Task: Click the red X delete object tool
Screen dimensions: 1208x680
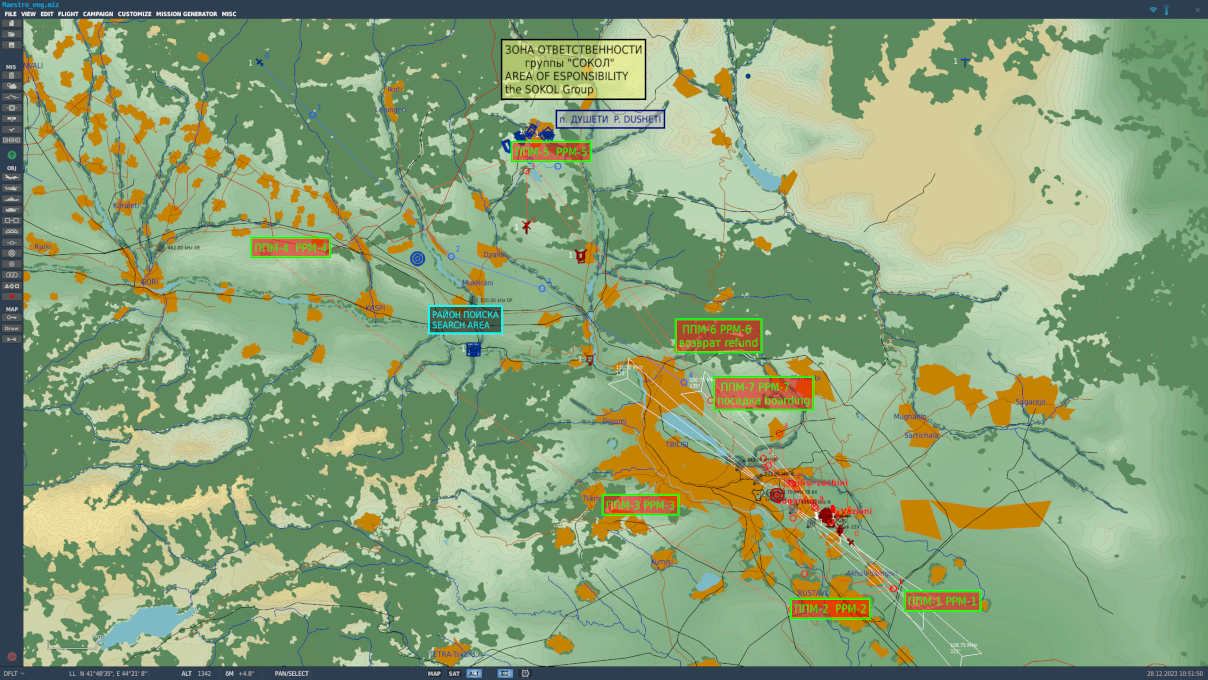Action: click(12, 297)
